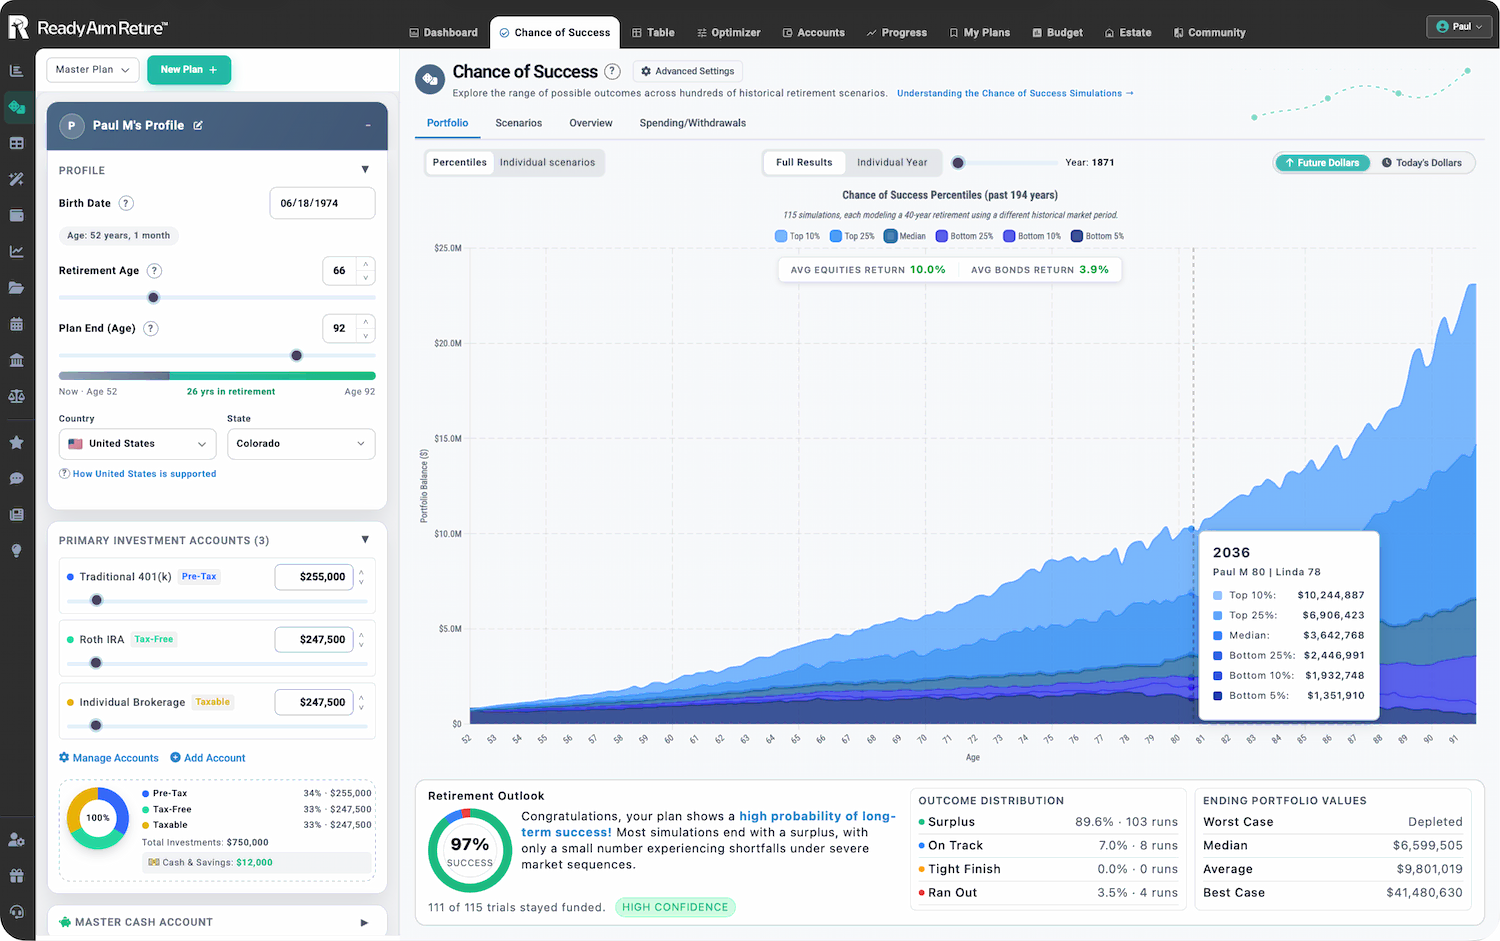Viewport: 1500px width, 941px height.
Task: Click the Year 1871 slider handle
Action: [x=958, y=163]
